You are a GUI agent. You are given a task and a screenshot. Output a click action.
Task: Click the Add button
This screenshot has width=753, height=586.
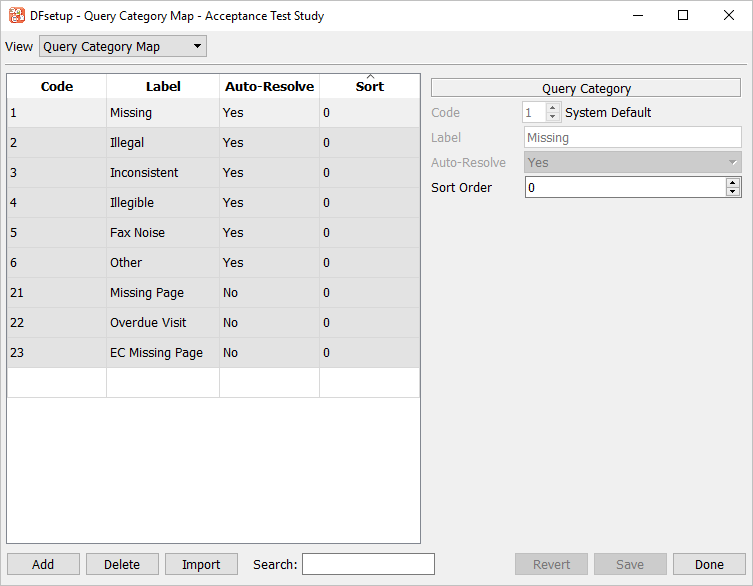[43, 564]
